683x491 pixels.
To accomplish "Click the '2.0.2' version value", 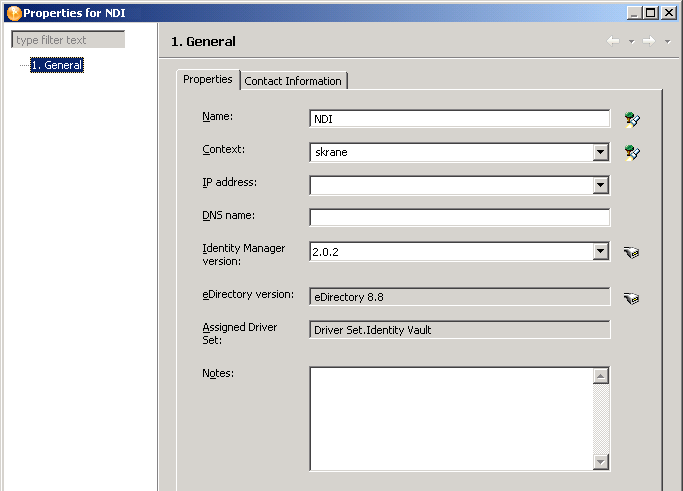I will tap(325, 252).
